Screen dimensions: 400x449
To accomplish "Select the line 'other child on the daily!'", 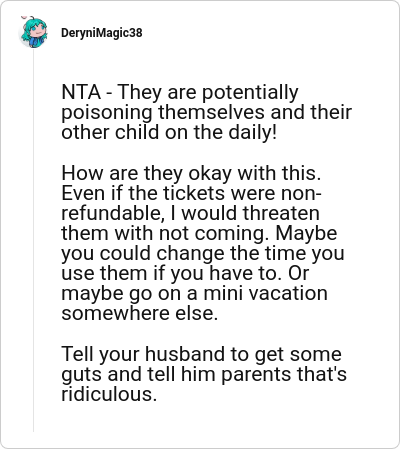I will point(169,132).
